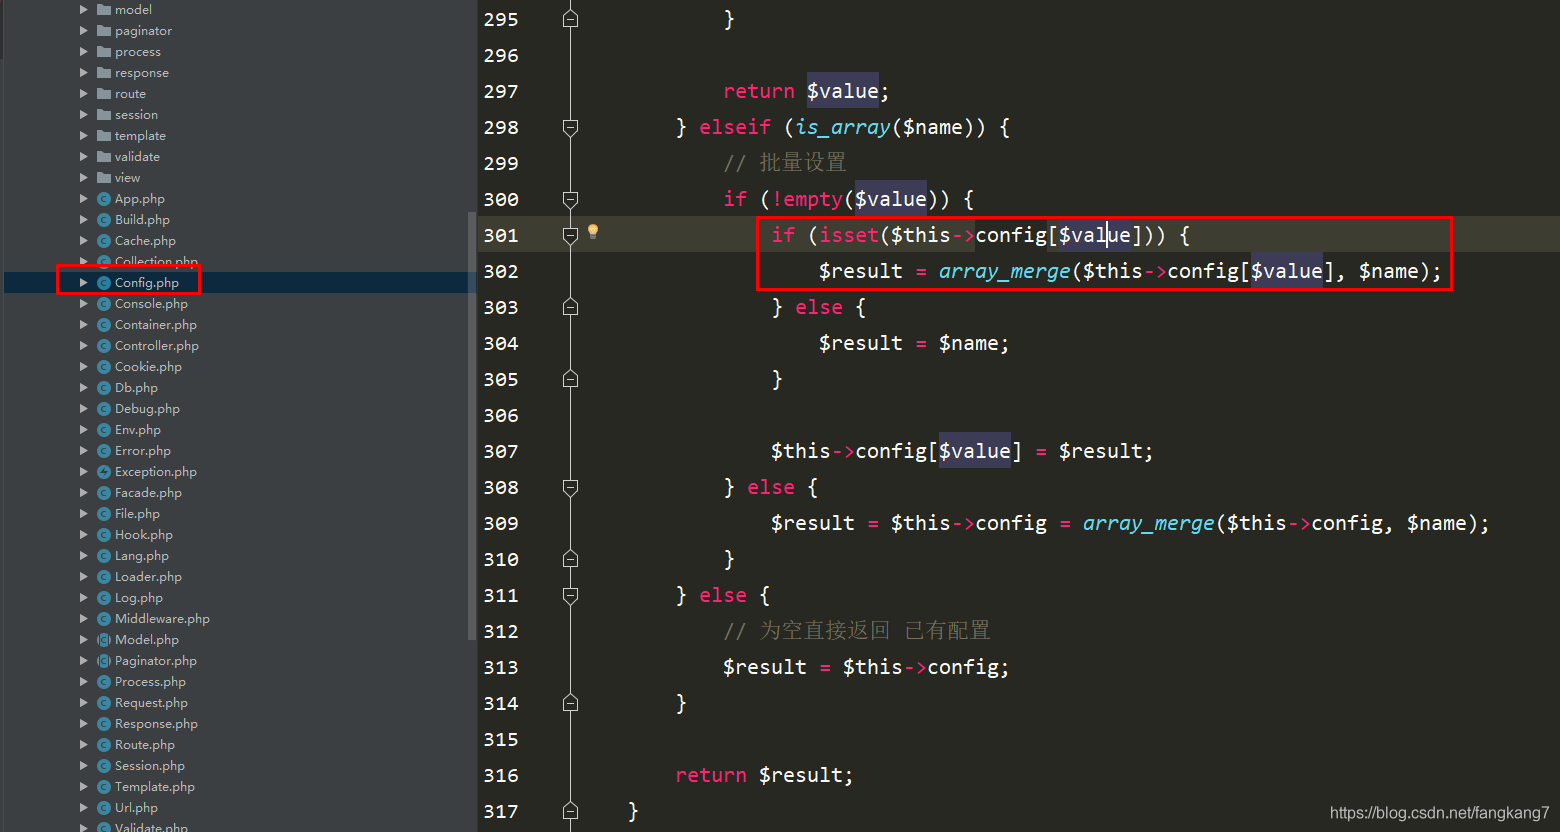Viewport: 1560px width, 832px height.
Task: Click the Model.php abstract class icon
Action: click(104, 640)
